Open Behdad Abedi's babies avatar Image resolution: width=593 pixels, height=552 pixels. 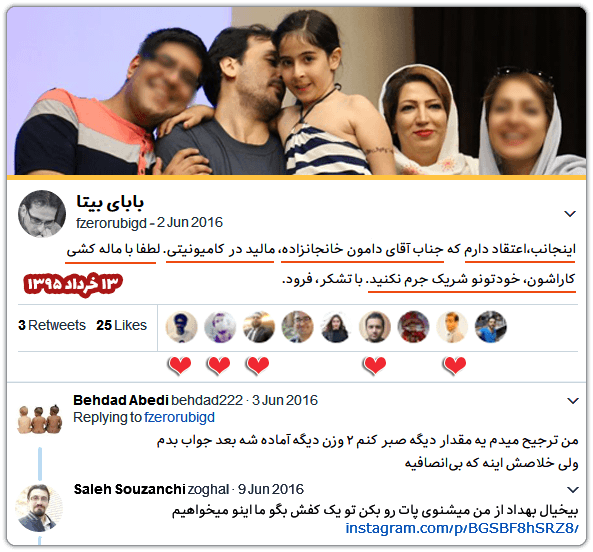[x=40, y=419]
